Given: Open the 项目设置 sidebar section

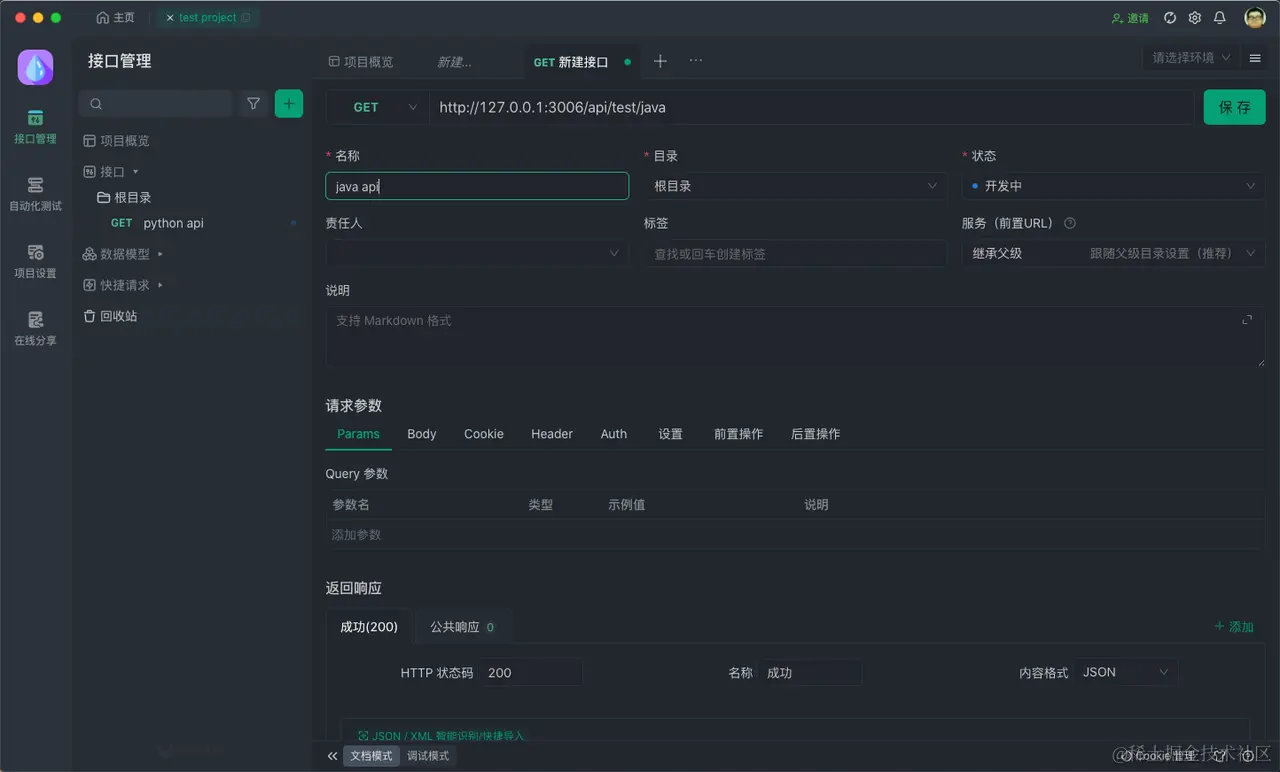Looking at the screenshot, I should pyautogui.click(x=35, y=262).
